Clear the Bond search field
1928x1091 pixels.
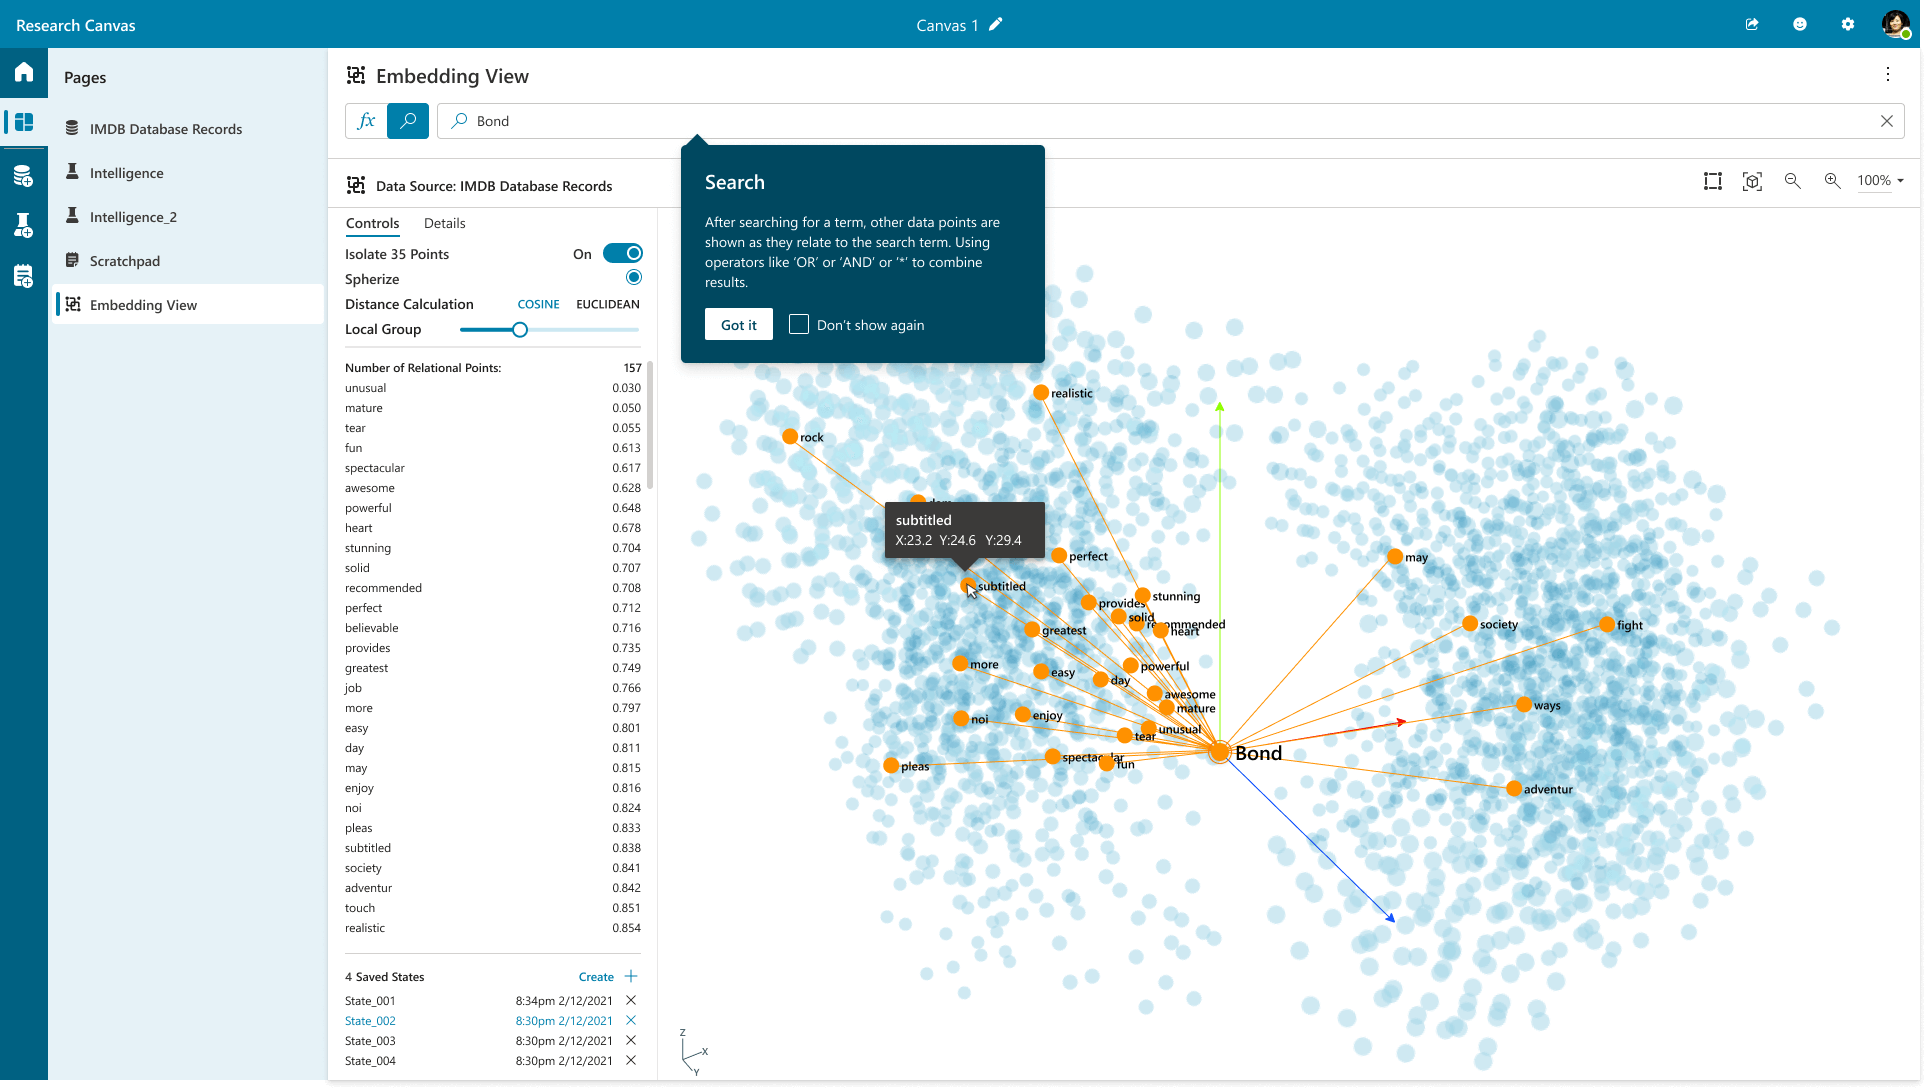[1887, 121]
